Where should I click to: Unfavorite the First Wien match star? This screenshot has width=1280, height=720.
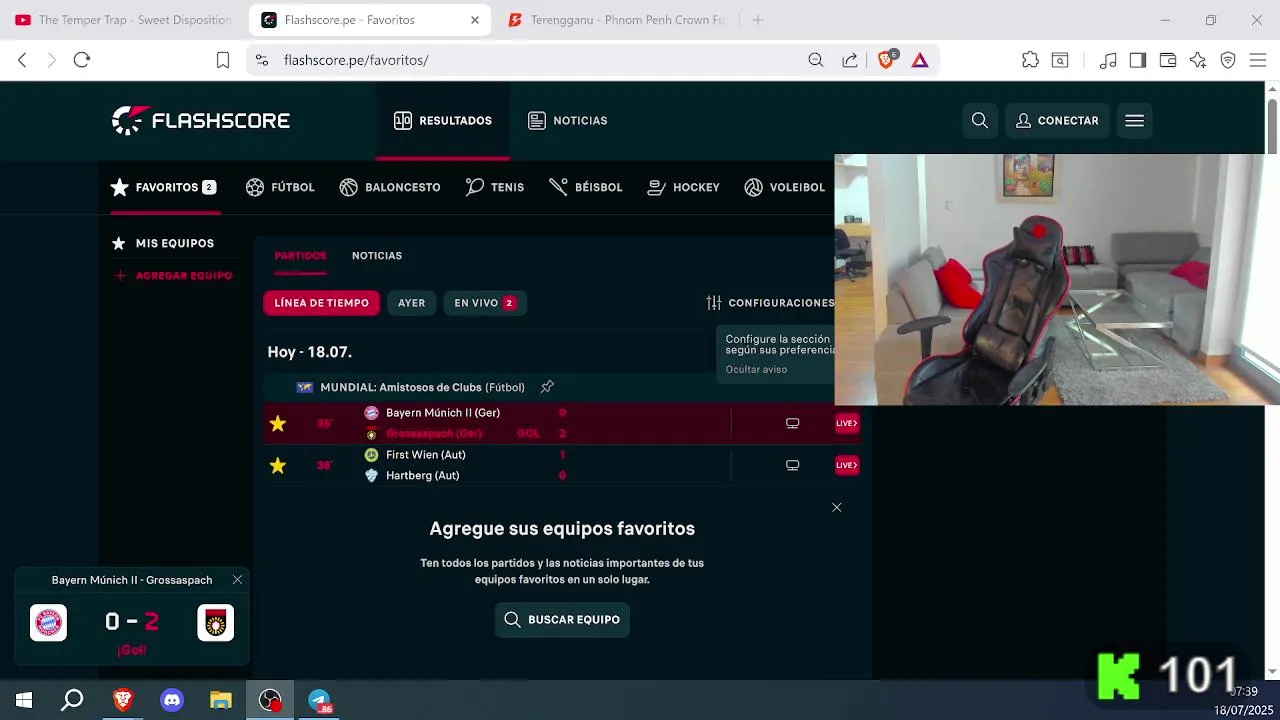point(278,466)
